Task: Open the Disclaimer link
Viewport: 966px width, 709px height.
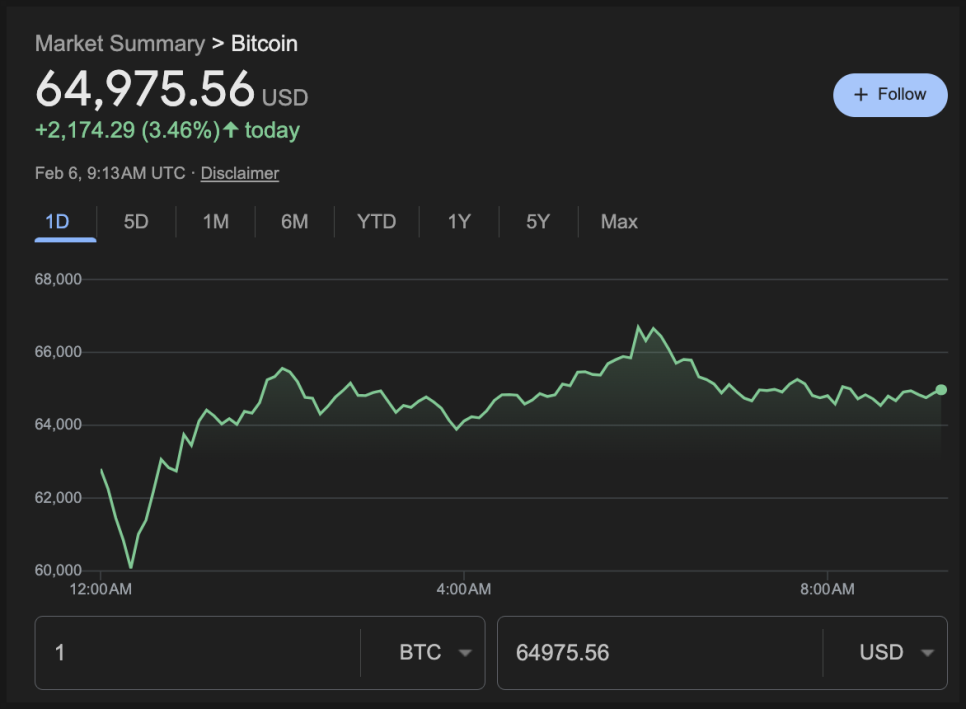Action: [x=239, y=173]
